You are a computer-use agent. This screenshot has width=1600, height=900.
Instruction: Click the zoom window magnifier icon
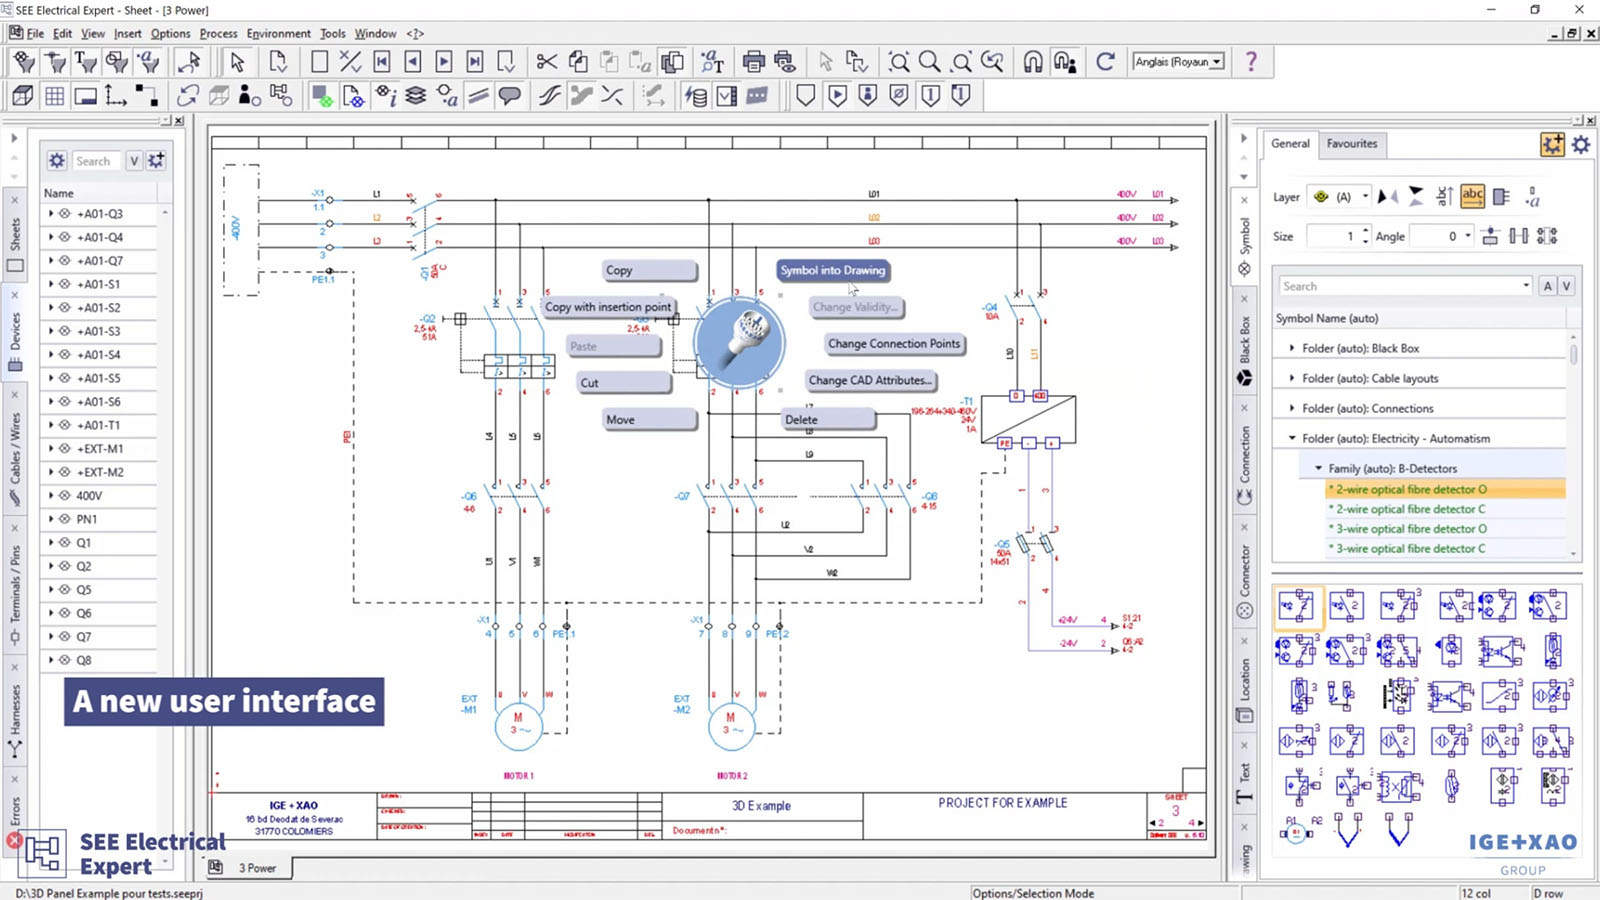(899, 62)
